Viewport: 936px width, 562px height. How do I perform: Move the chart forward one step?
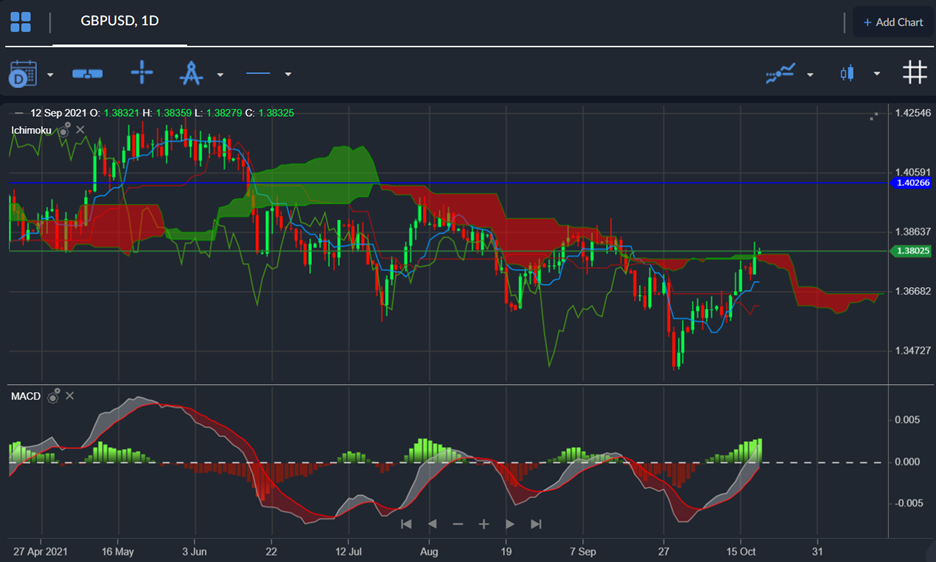coord(510,524)
